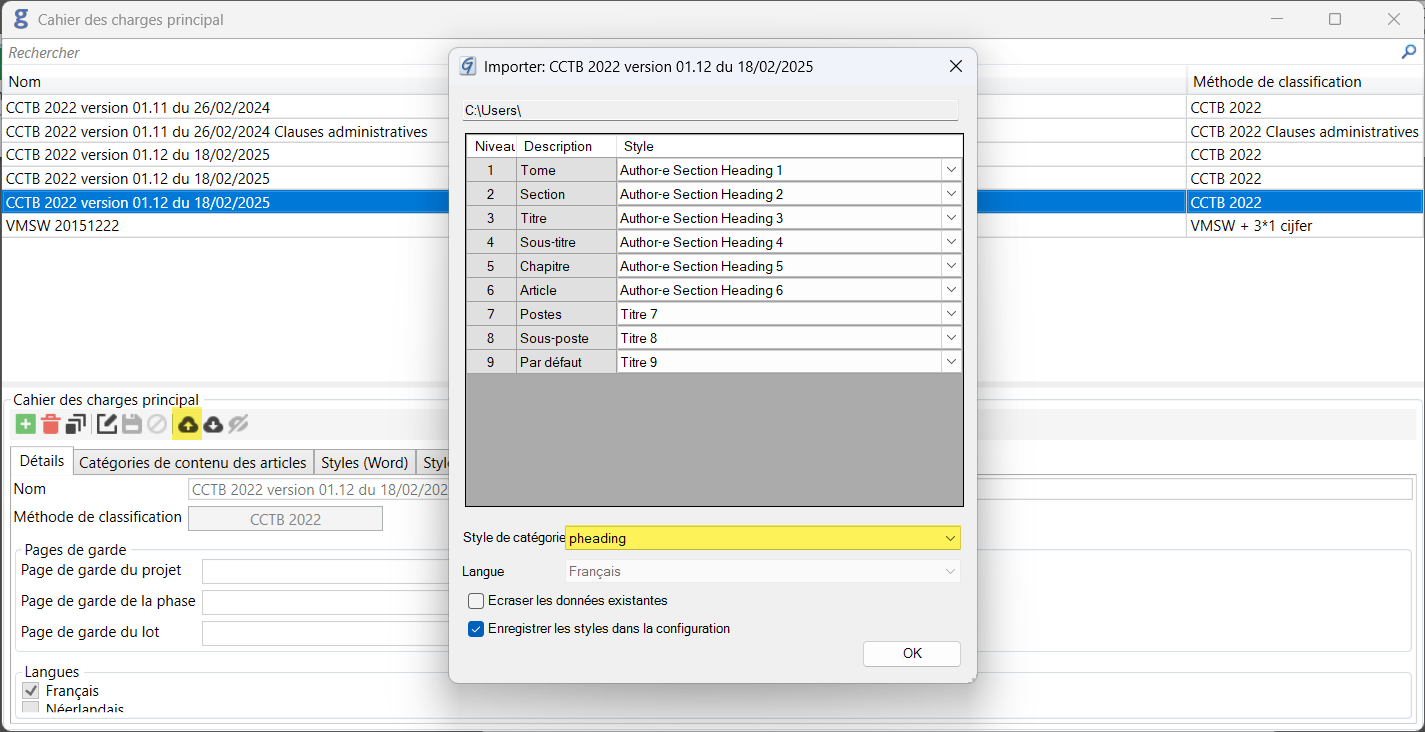Screen dimensions: 1425x732
Task: Click the duplicate copy icon
Action: tap(75, 424)
